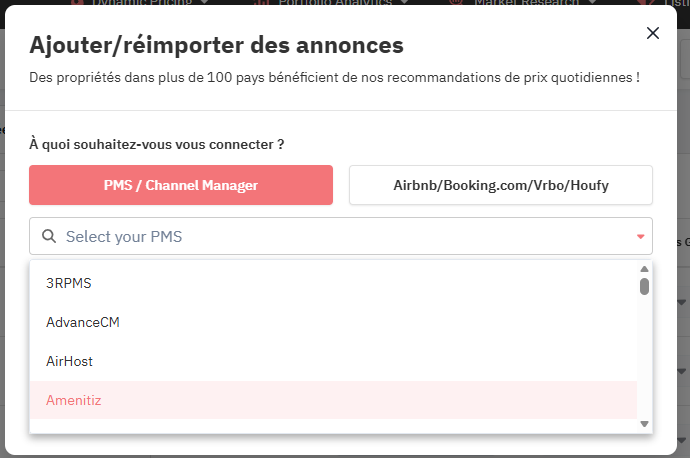Click the PMS list scroll-down arrow
This screenshot has width=690, height=458.
(645, 425)
